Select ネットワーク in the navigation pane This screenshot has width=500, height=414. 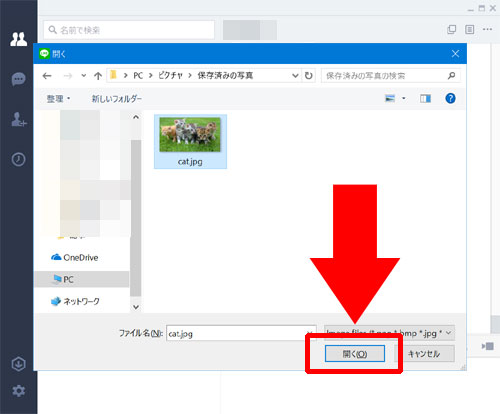[75, 301]
